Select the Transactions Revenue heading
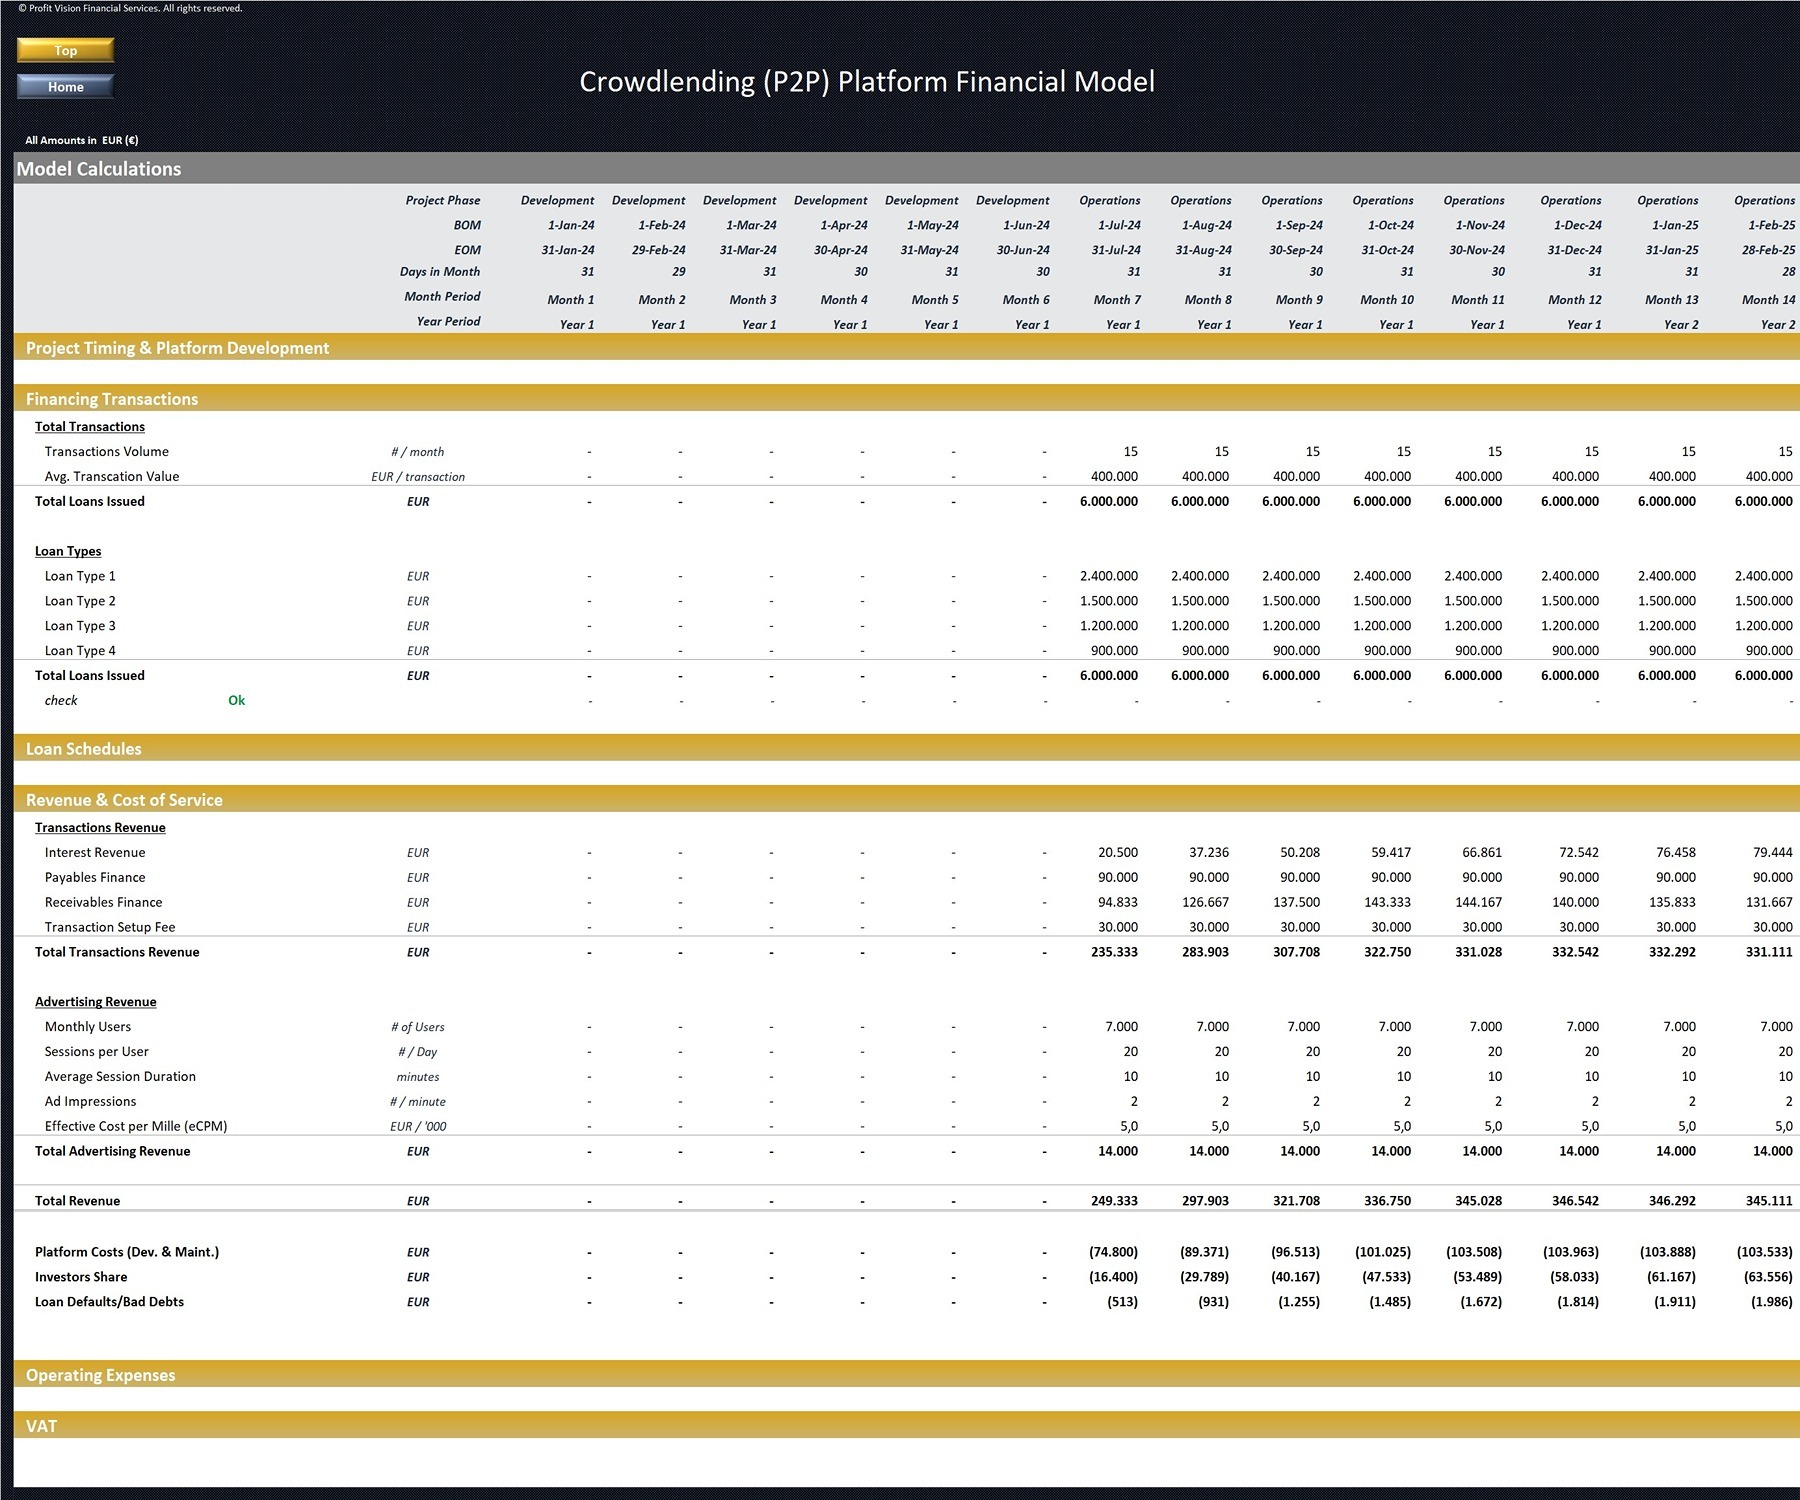The height and width of the screenshot is (1500, 1800). pyautogui.click(x=100, y=828)
